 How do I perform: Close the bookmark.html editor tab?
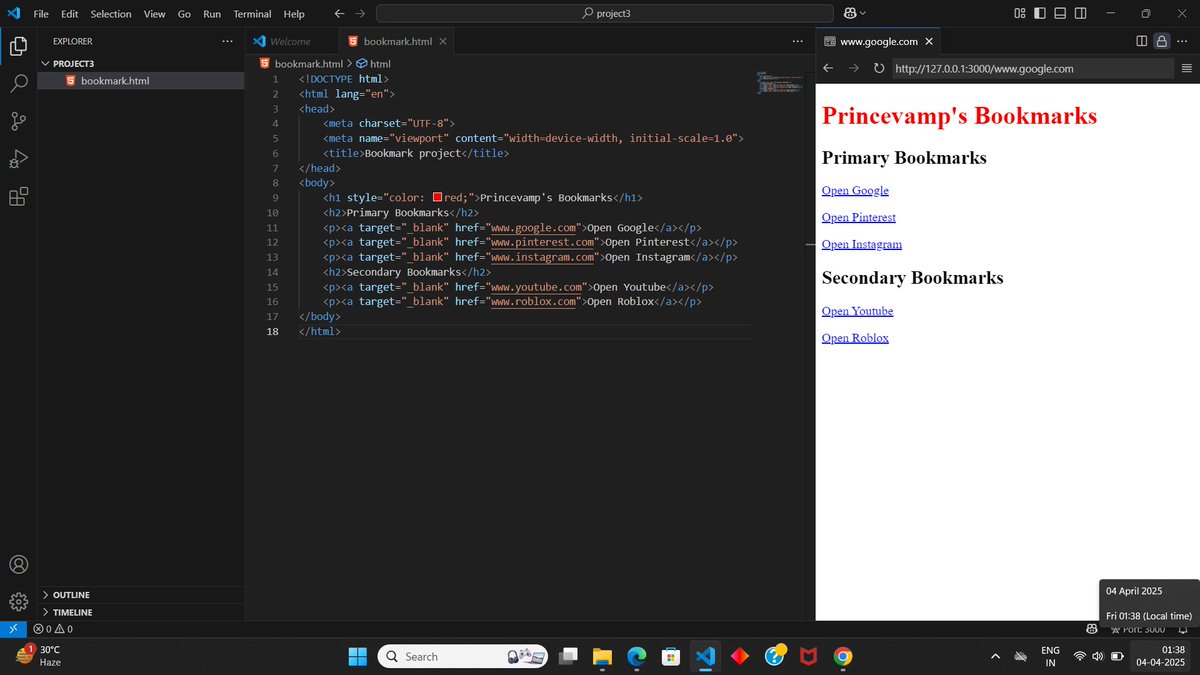pos(443,41)
